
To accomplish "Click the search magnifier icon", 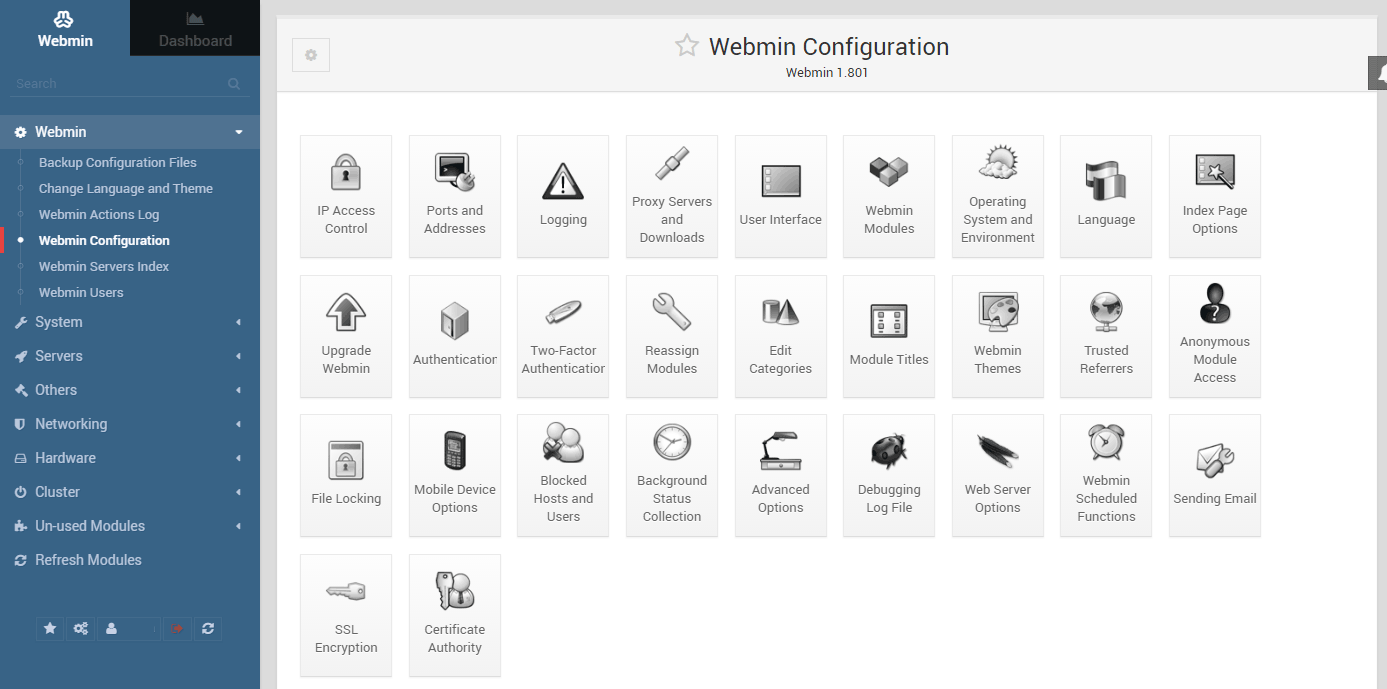I will (234, 84).
